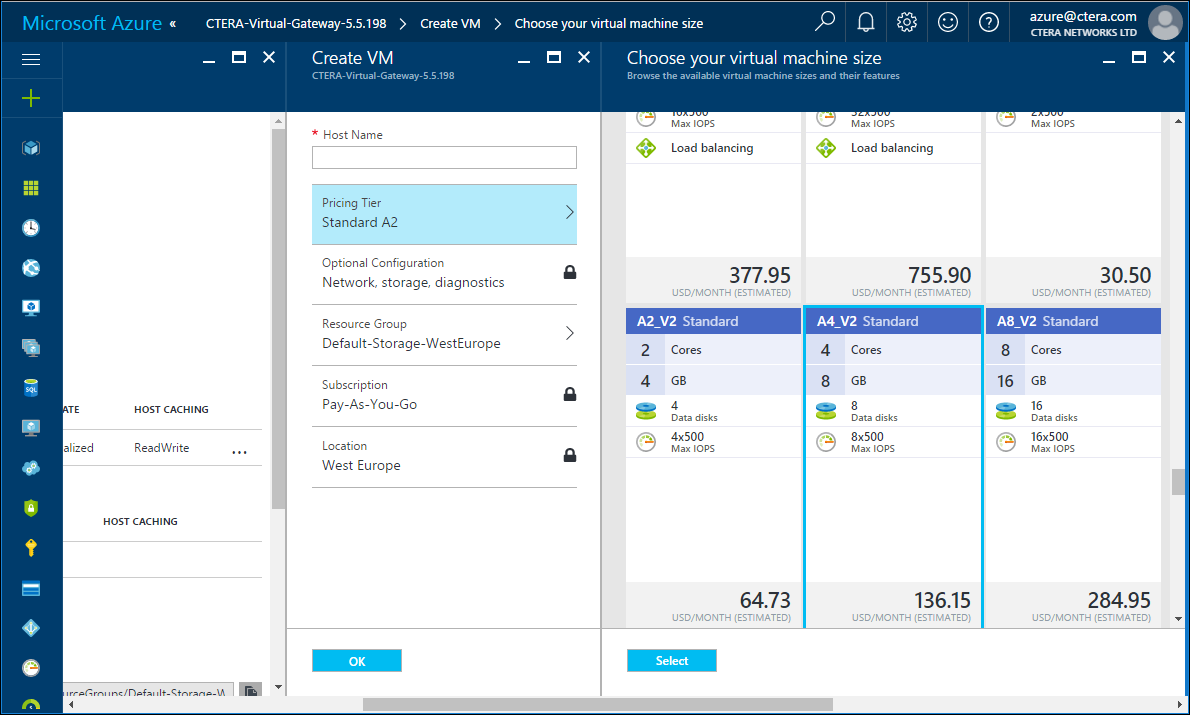The width and height of the screenshot is (1190, 715).
Task: Open the hamburger menu in sidebar
Action: point(31,59)
